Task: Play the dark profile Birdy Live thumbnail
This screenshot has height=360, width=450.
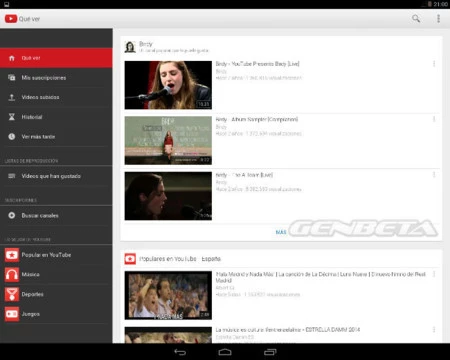Action: [x=168, y=196]
